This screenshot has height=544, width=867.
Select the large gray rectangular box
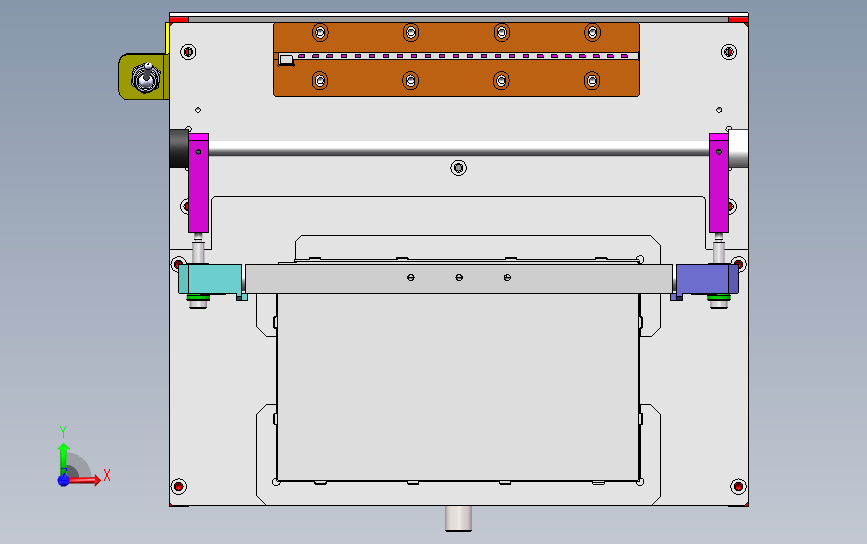tap(458, 387)
